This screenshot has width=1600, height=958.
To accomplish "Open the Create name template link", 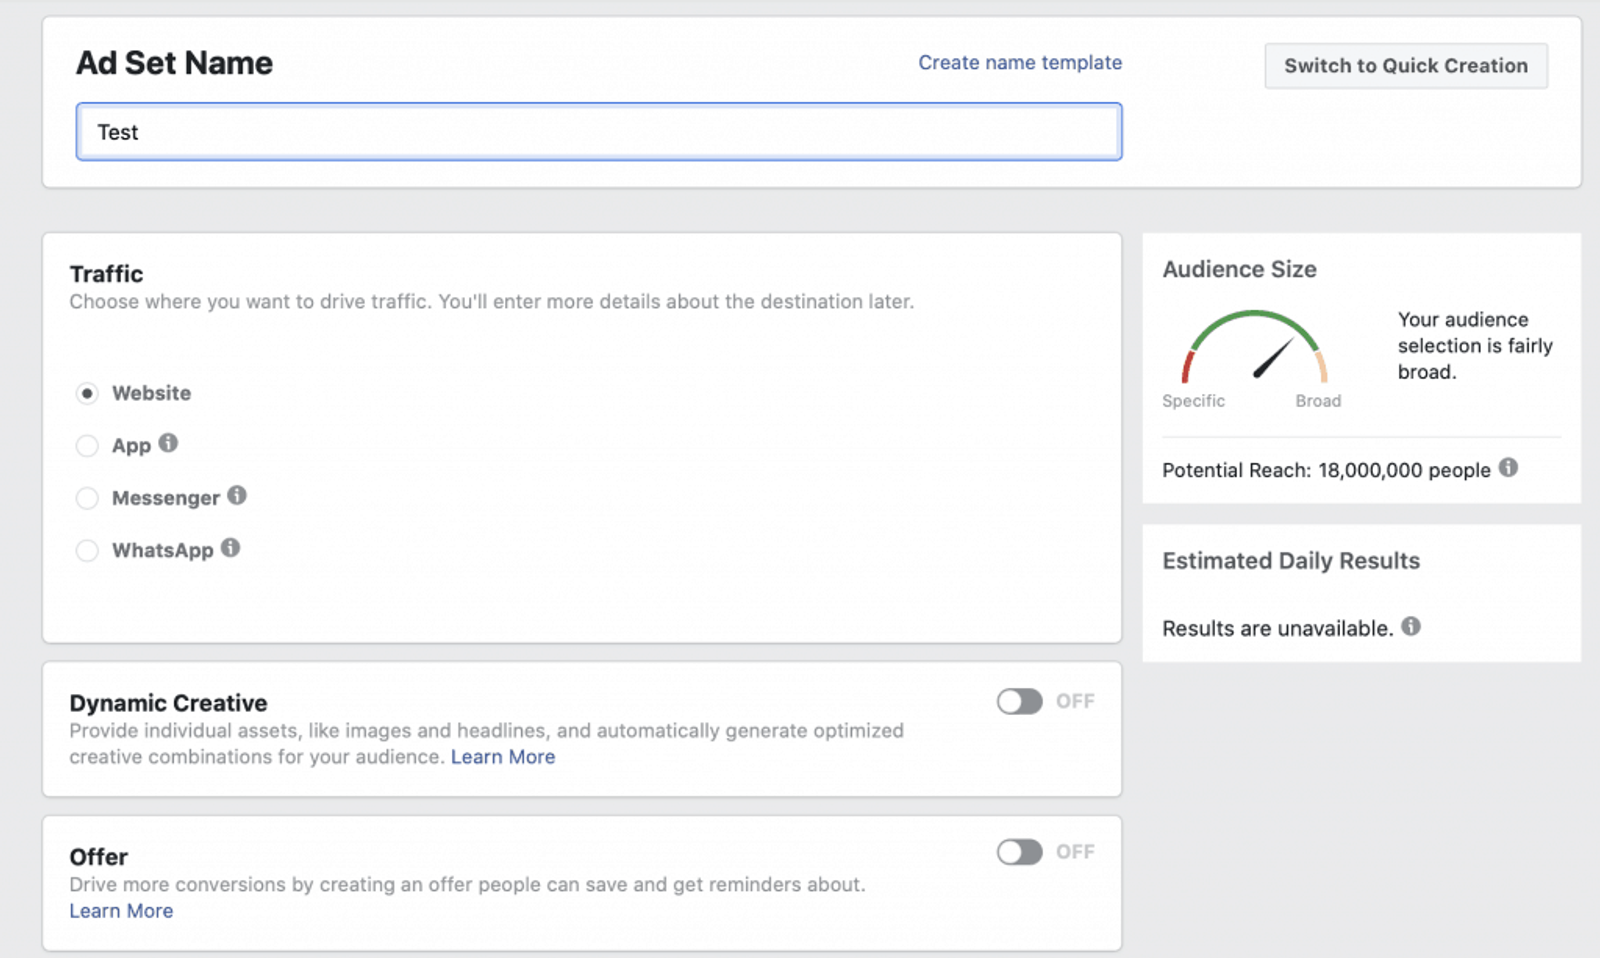I will tap(1020, 63).
